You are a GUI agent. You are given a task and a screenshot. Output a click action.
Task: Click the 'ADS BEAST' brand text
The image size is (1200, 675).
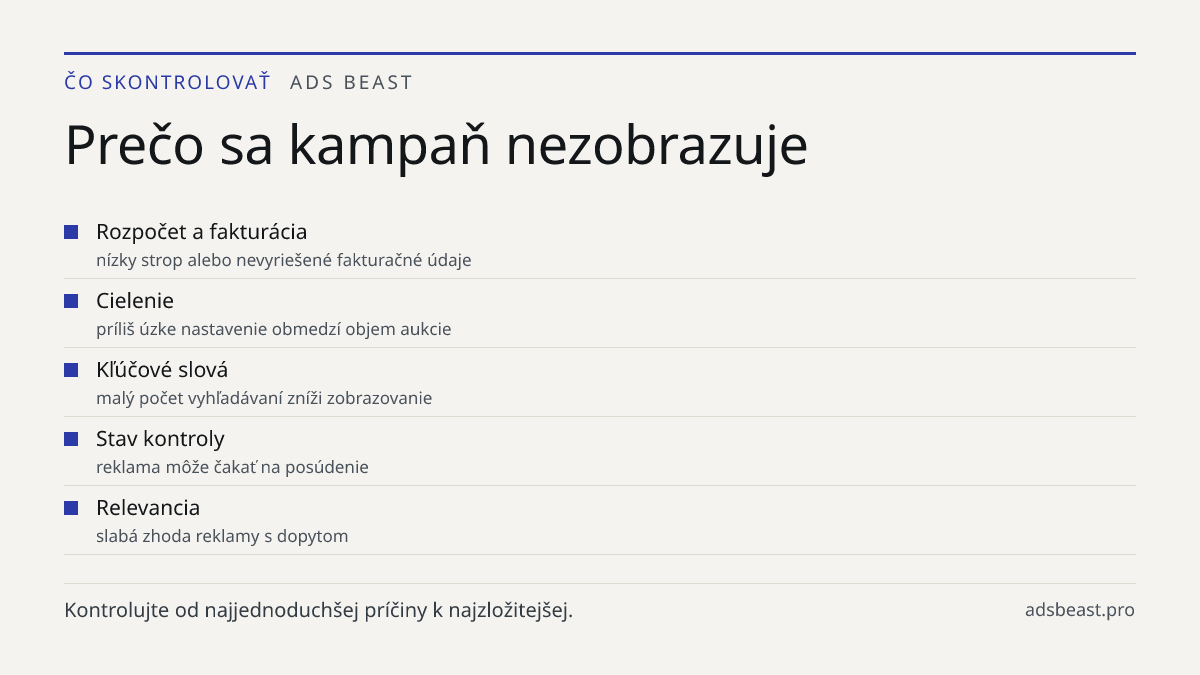[351, 83]
